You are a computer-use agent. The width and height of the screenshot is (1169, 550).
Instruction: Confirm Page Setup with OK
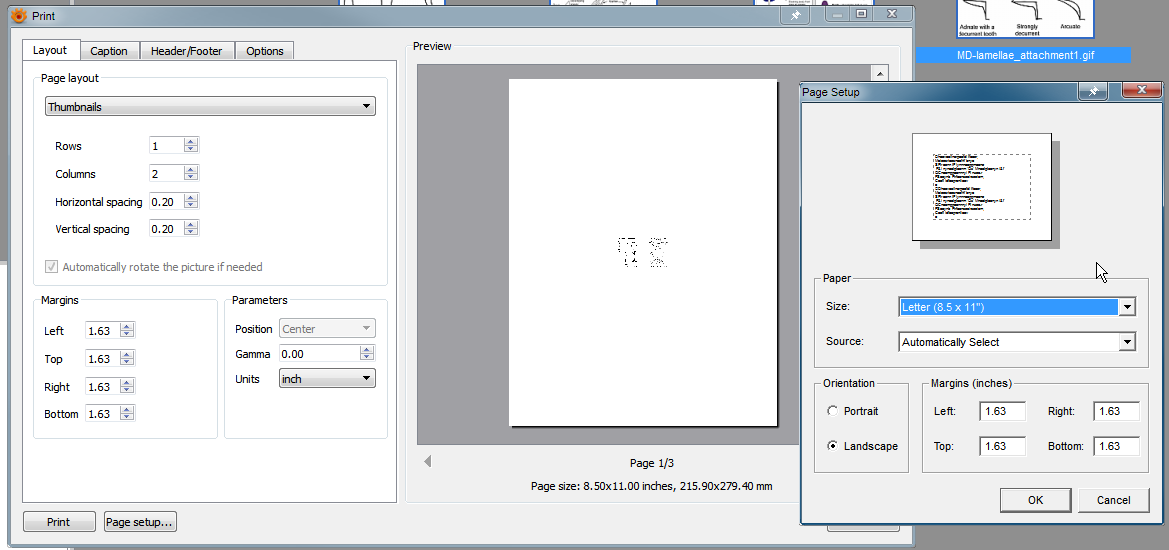pyautogui.click(x=1036, y=500)
